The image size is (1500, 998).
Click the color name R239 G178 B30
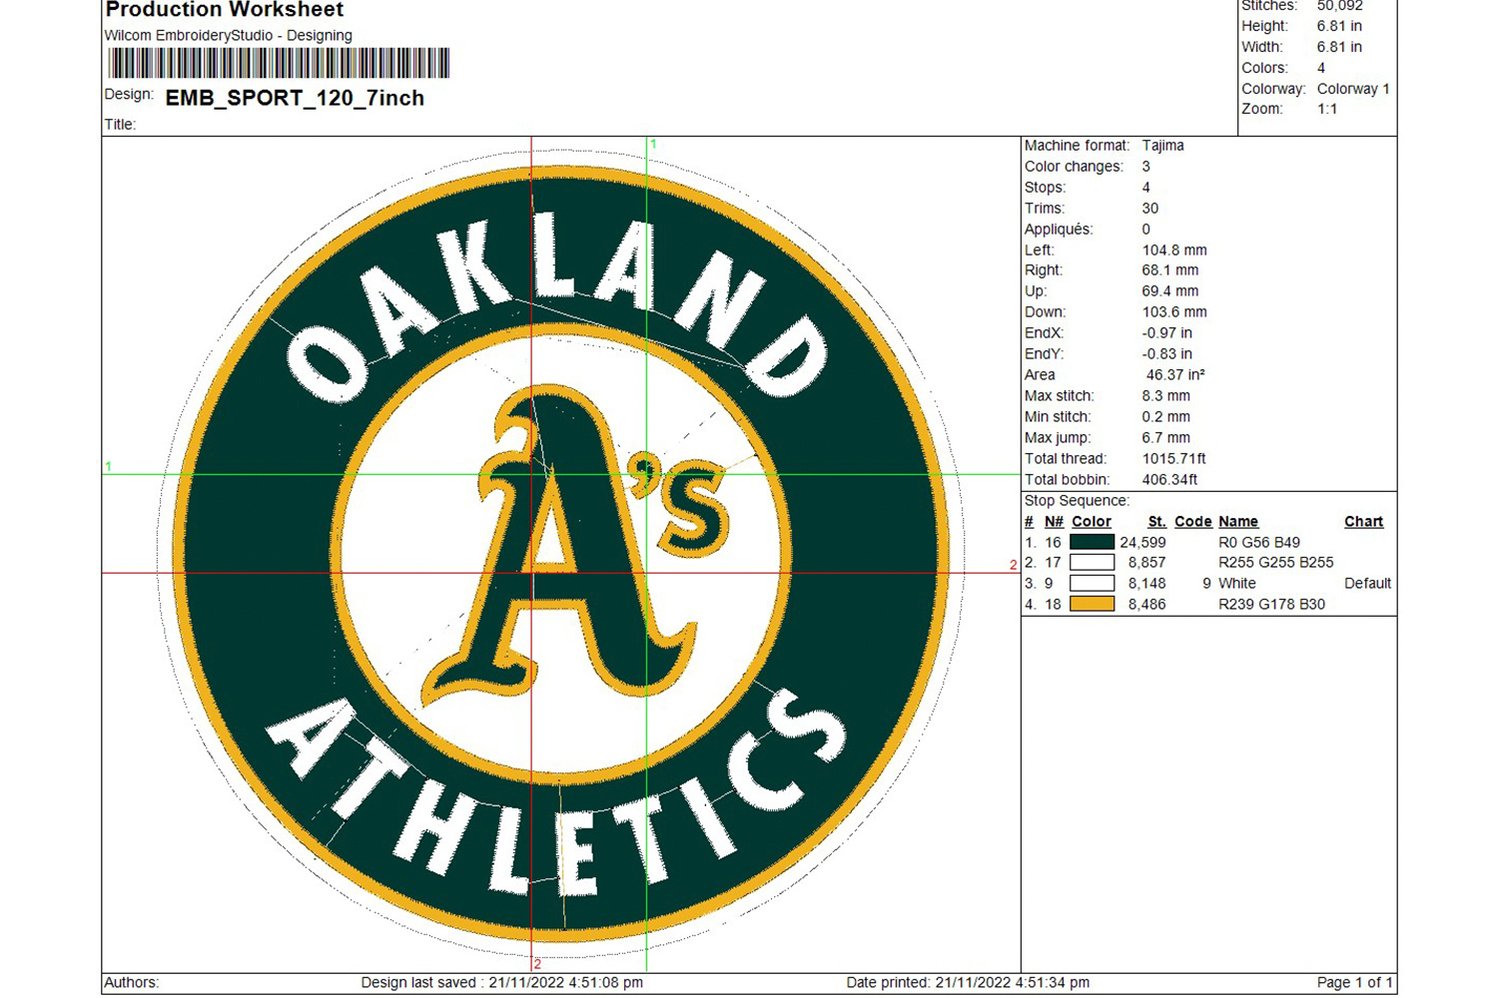pos(1272,604)
